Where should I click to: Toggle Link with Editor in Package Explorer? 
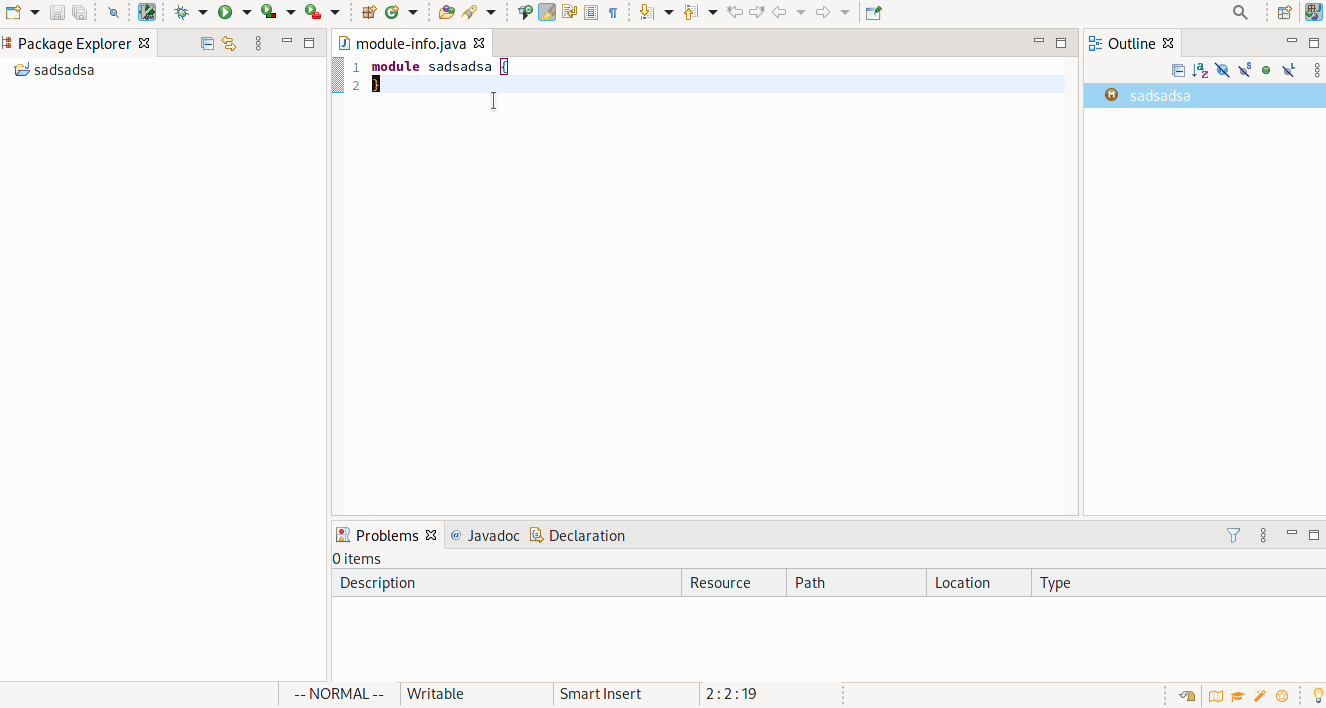tap(229, 43)
